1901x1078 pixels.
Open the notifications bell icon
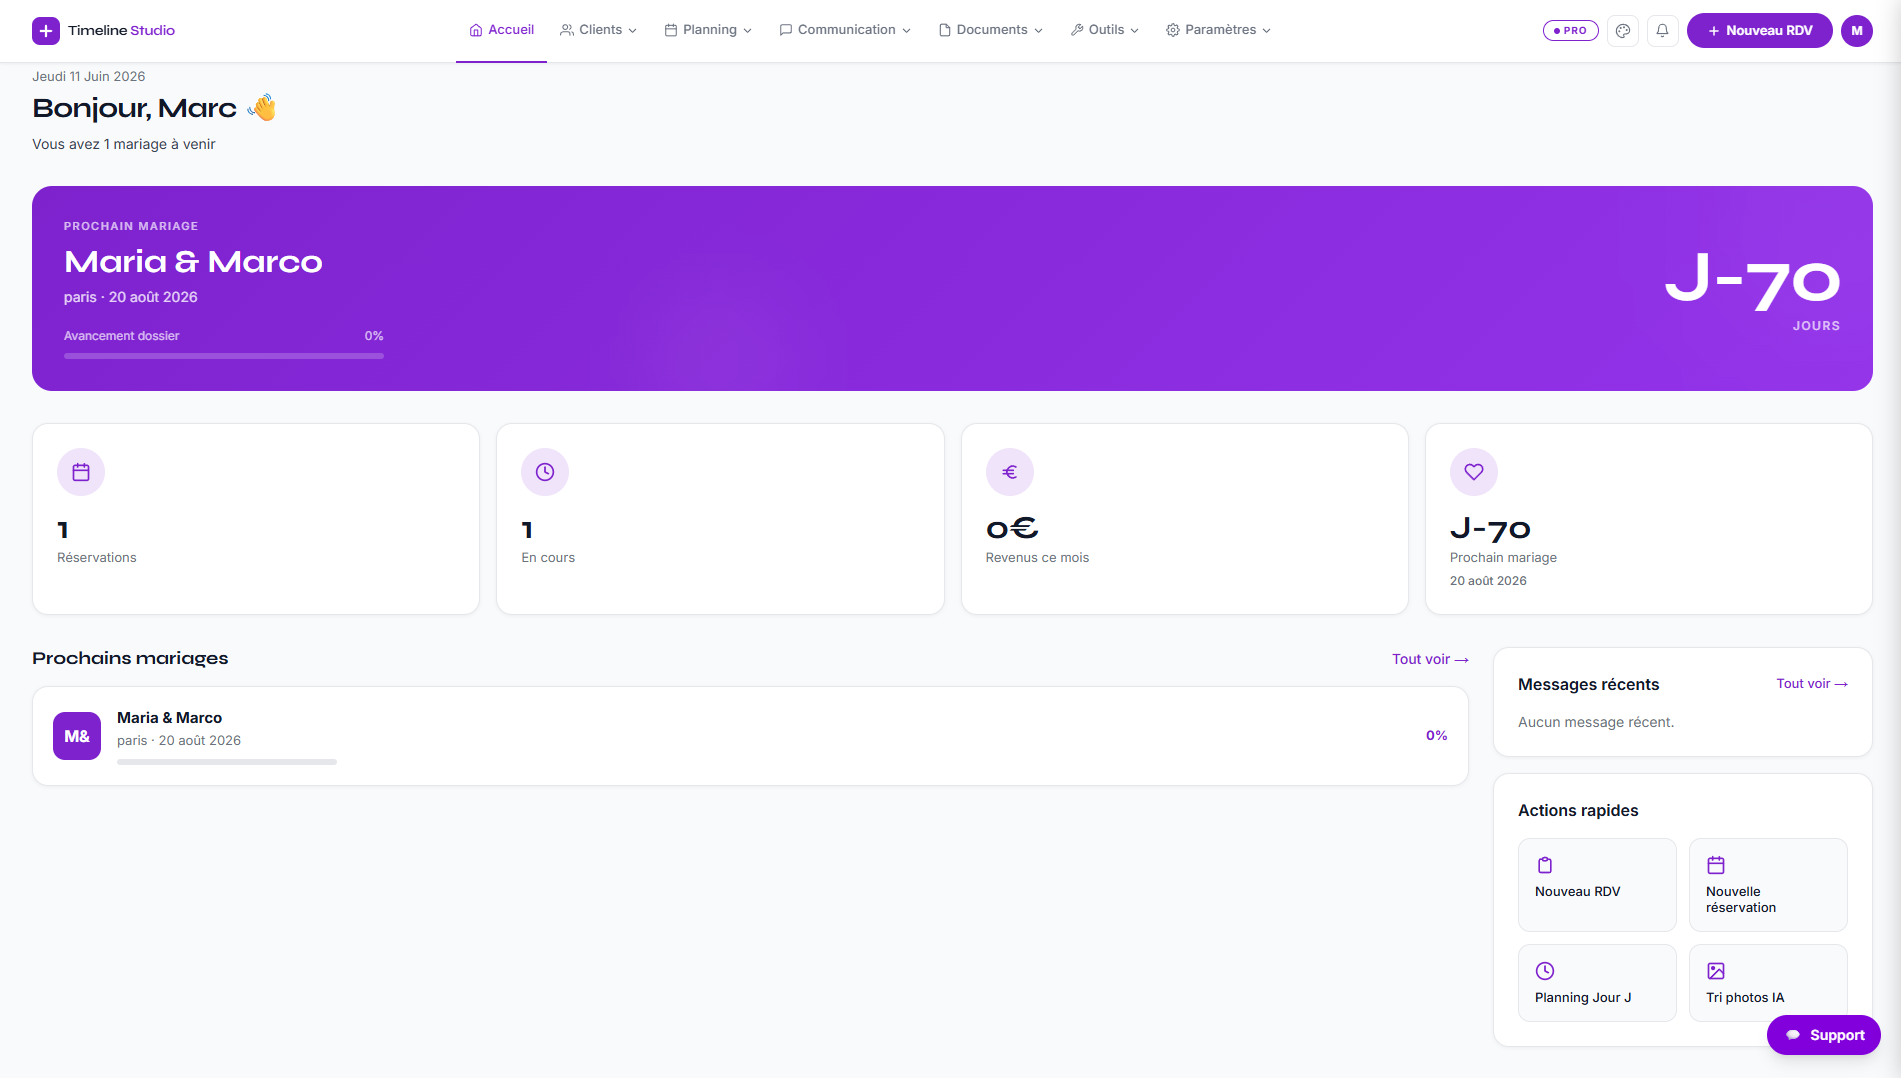tap(1662, 31)
